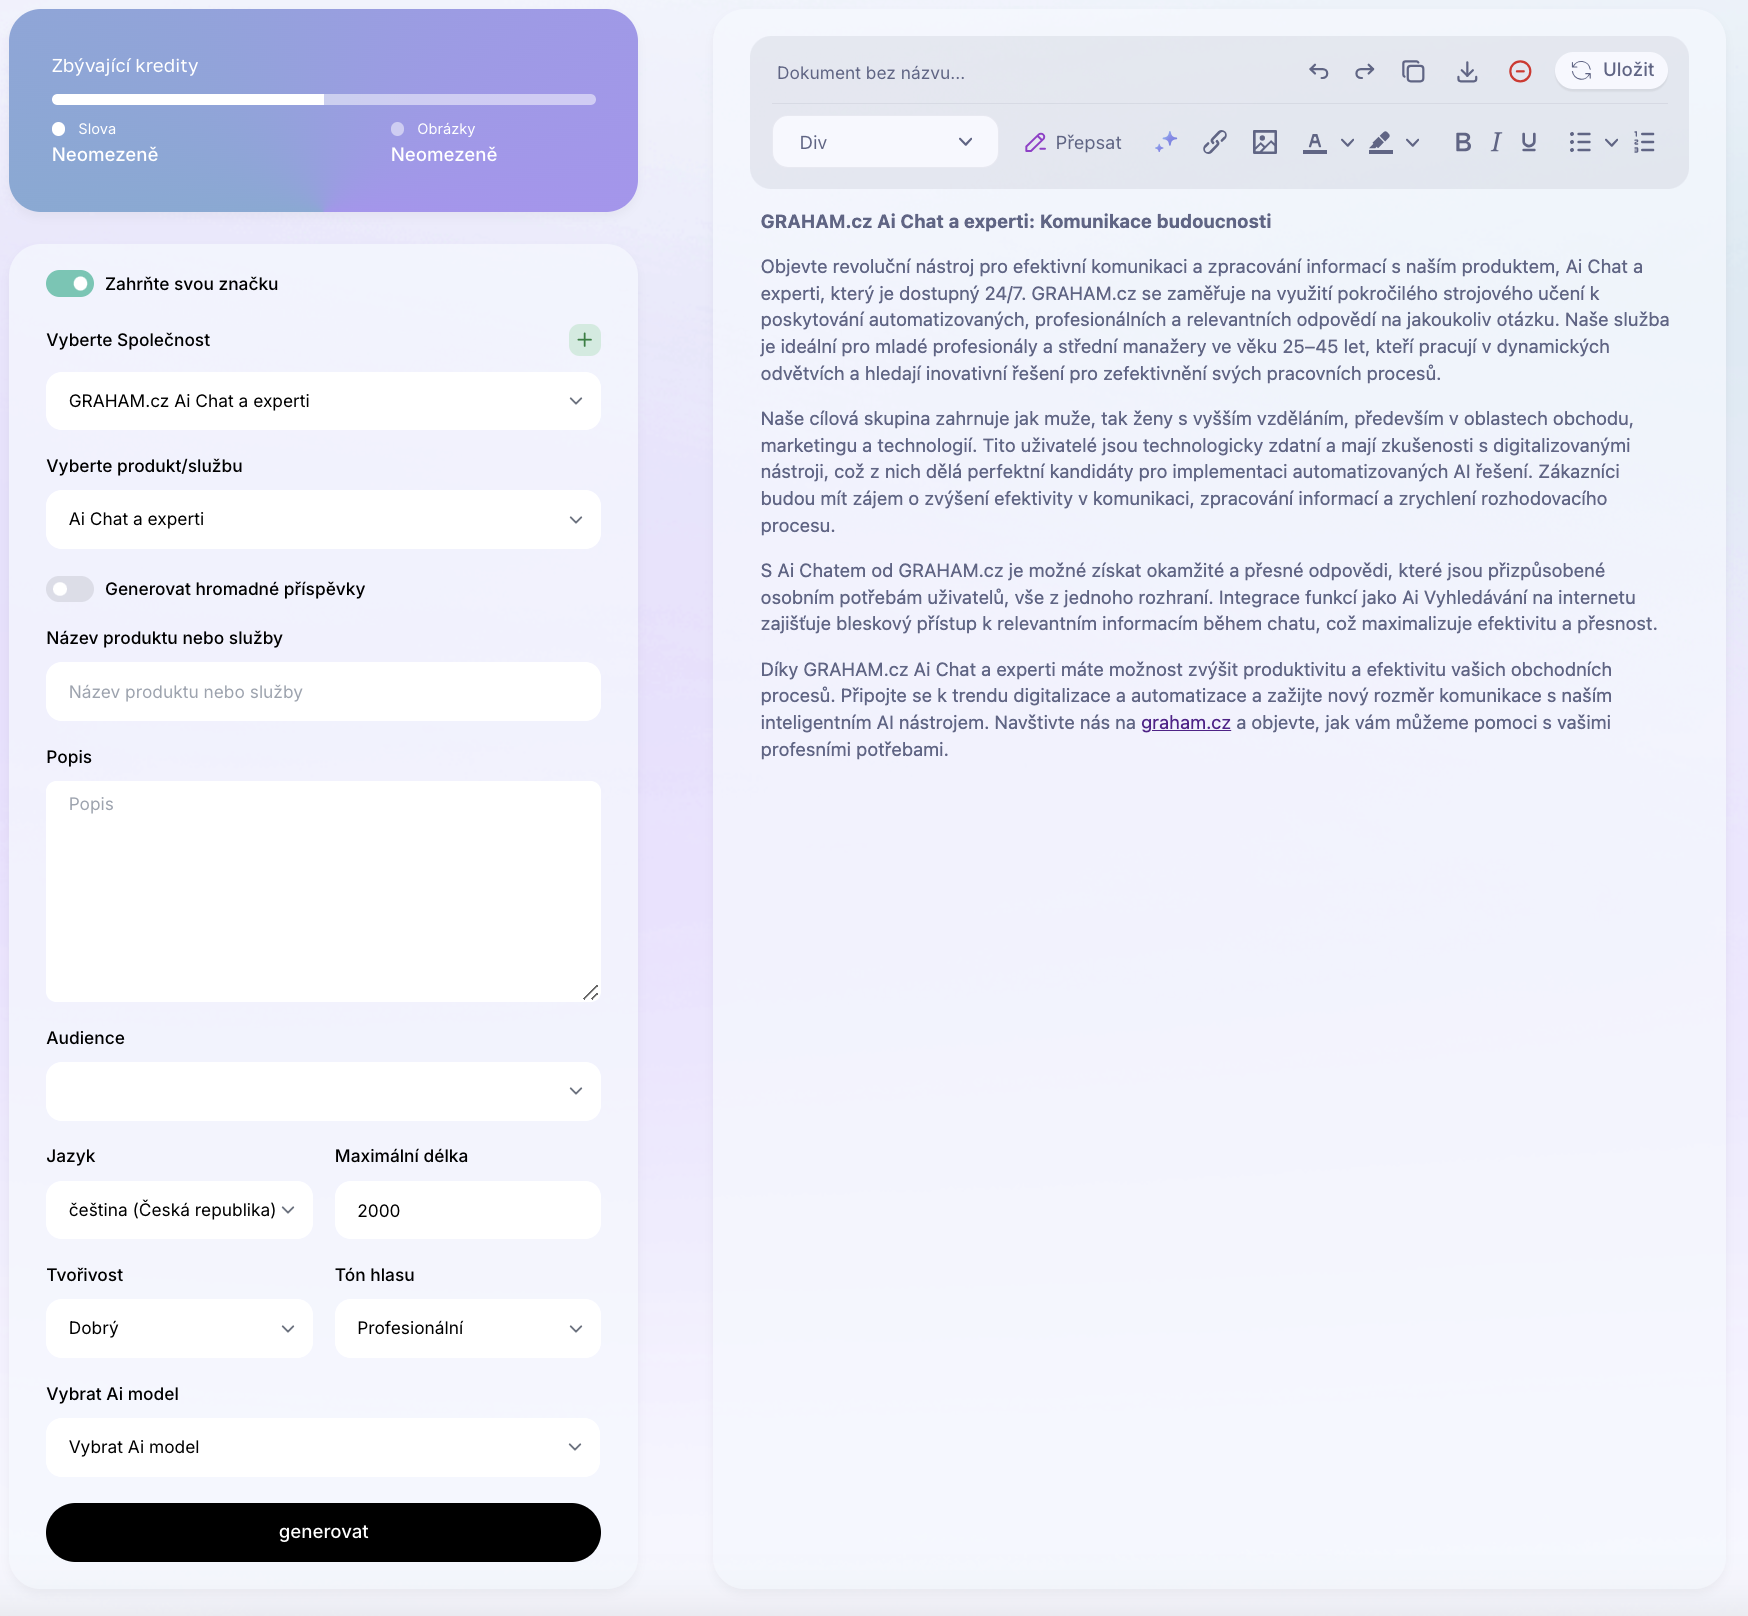Viewport: 1748px width, 1616px height.
Task: Insert an image using the picture icon
Action: click(x=1265, y=142)
